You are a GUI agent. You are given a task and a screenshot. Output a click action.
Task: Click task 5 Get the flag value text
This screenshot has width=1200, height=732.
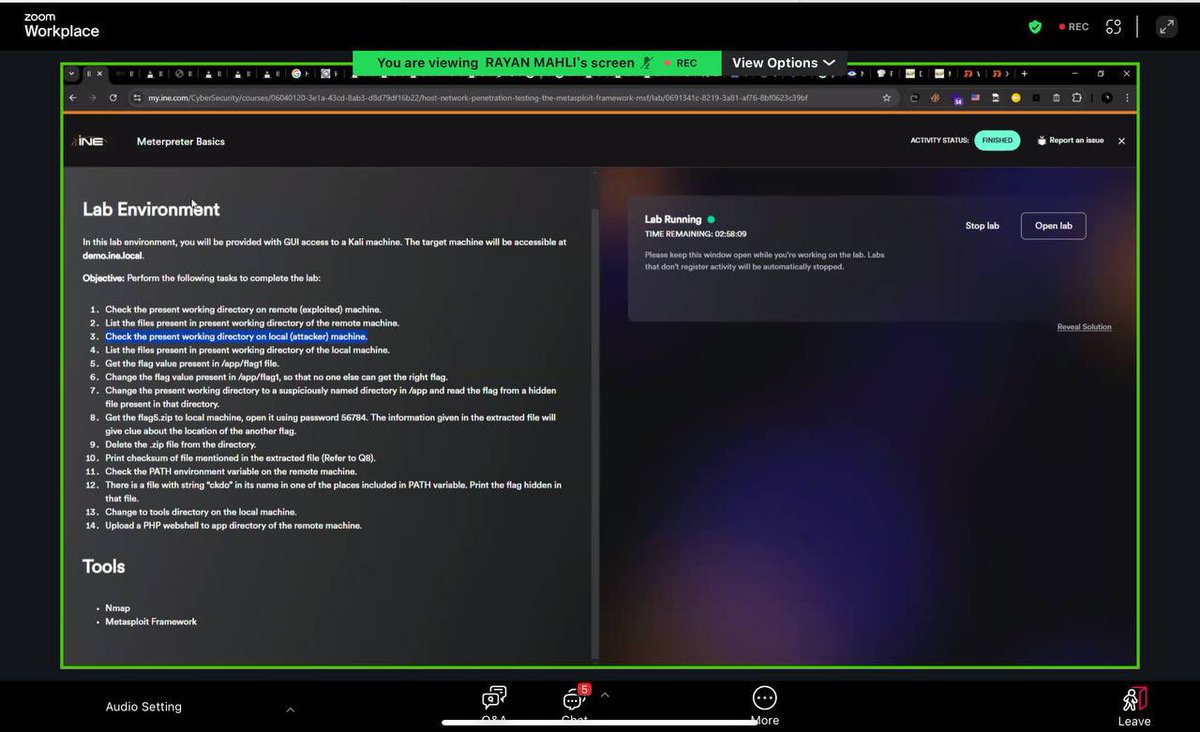point(192,364)
